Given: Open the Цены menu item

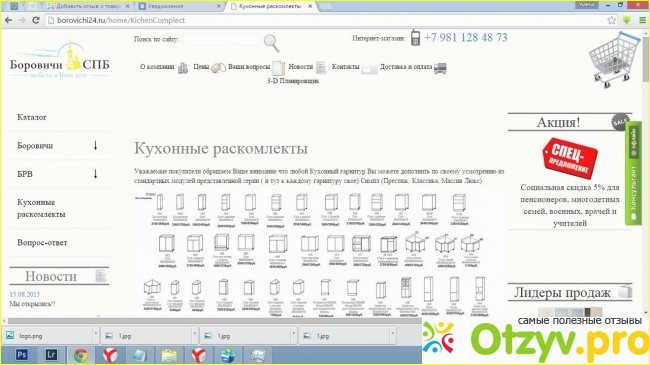Looking at the screenshot, I should point(201,67).
